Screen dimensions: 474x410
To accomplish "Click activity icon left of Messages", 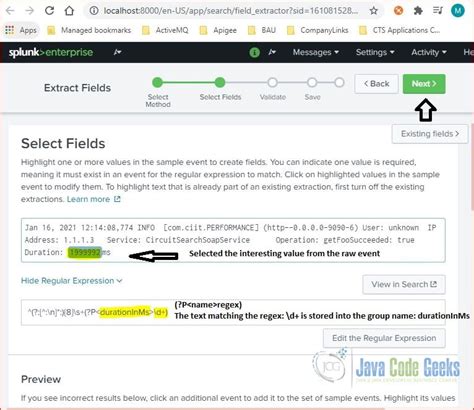I will pyautogui.click(x=272, y=52).
